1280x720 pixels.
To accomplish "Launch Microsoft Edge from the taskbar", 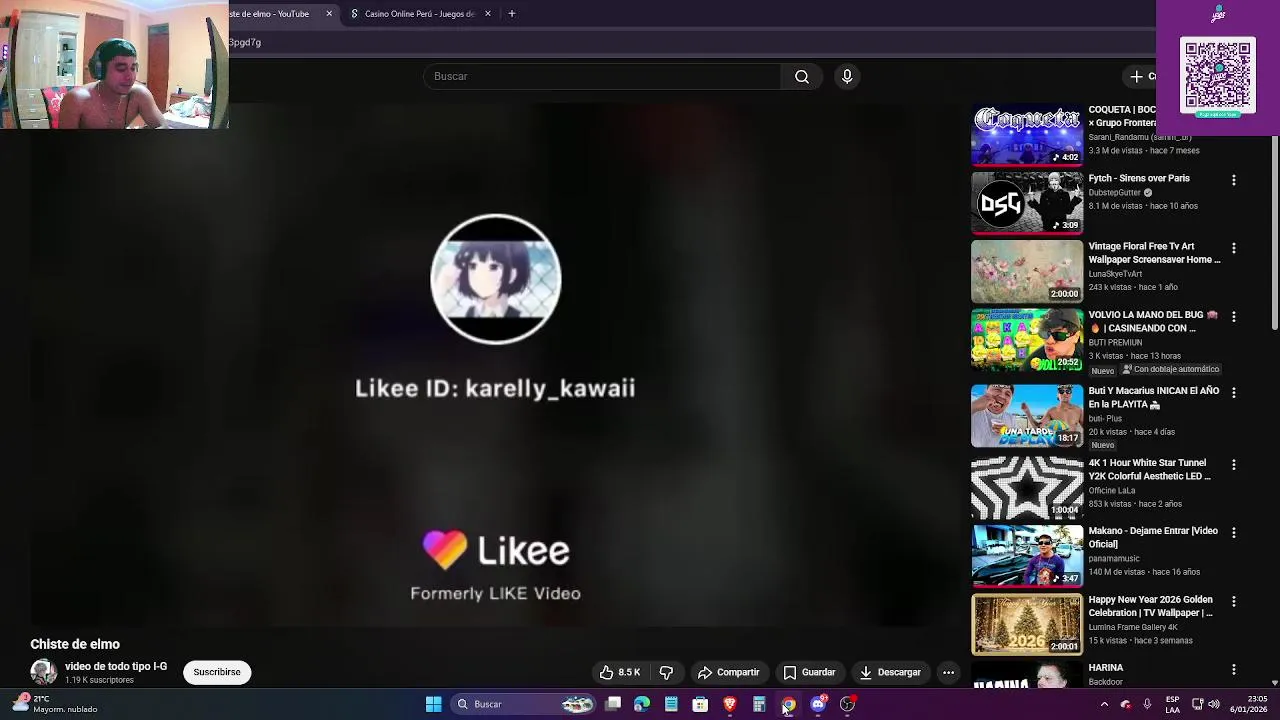I will tap(642, 705).
